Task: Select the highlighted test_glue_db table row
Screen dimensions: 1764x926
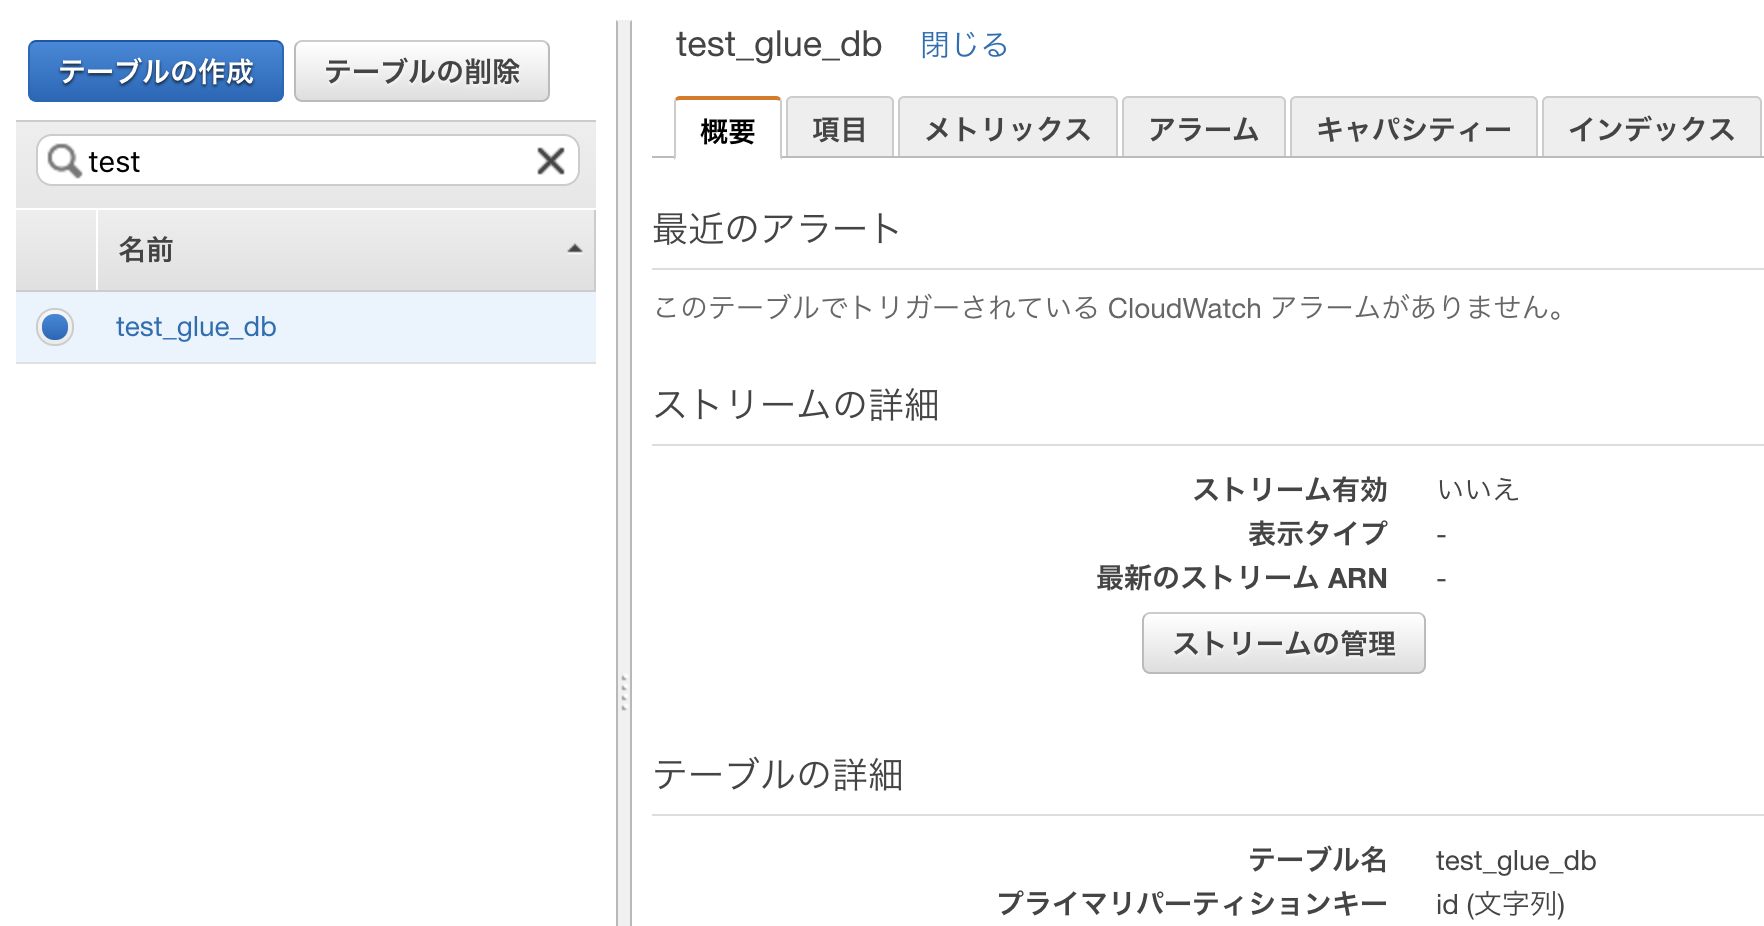Action: tap(300, 327)
